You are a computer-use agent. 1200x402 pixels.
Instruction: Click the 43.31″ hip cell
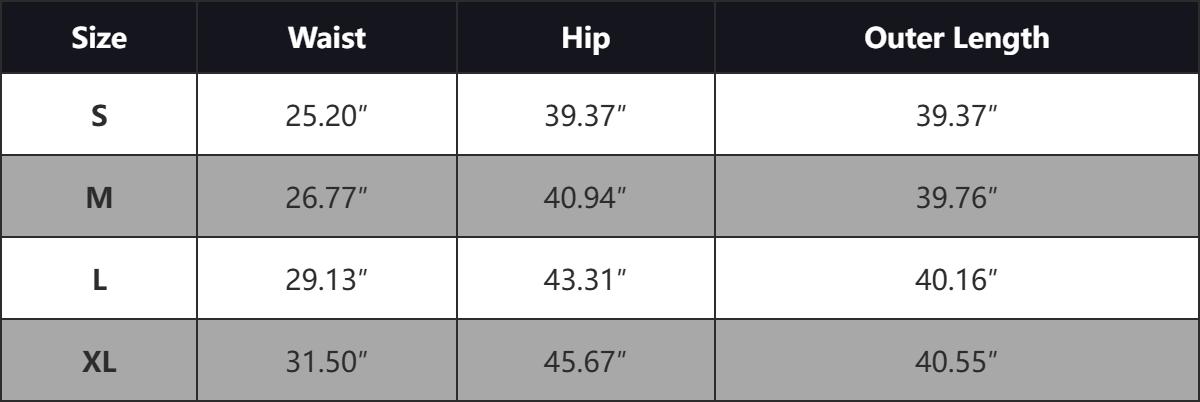point(586,280)
